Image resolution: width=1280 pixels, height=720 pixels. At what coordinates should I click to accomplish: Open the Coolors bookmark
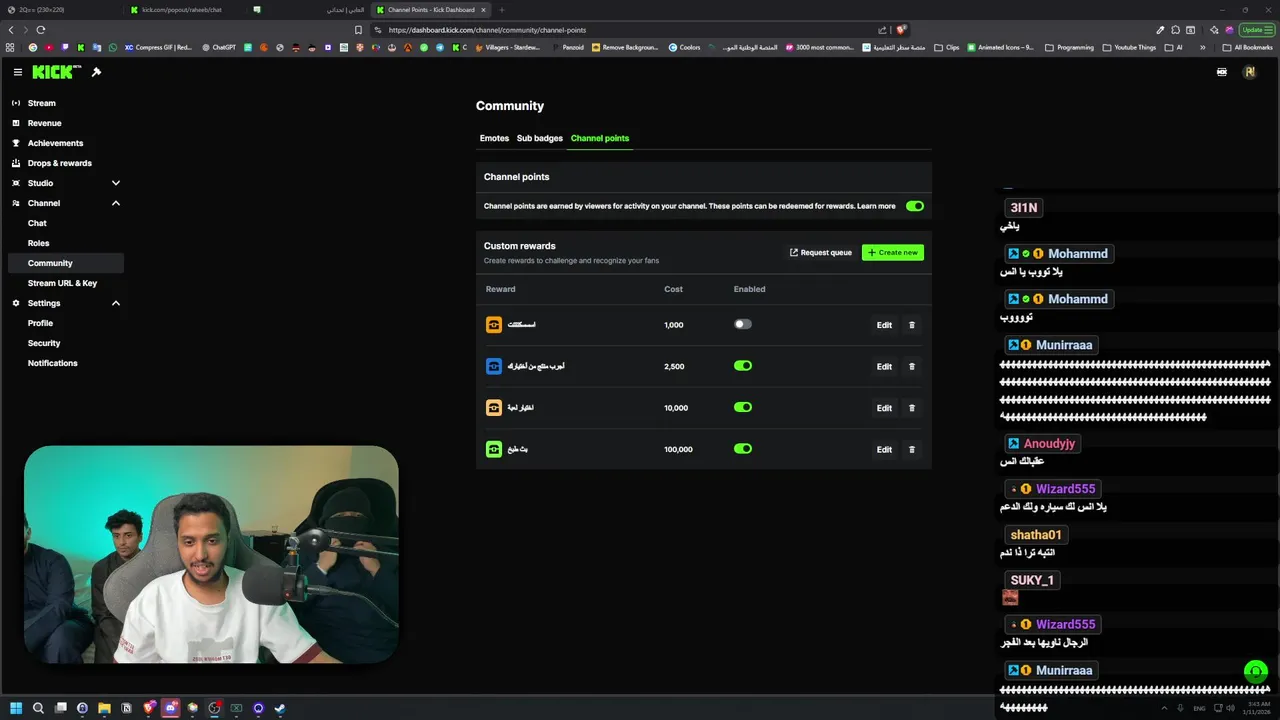point(685,47)
